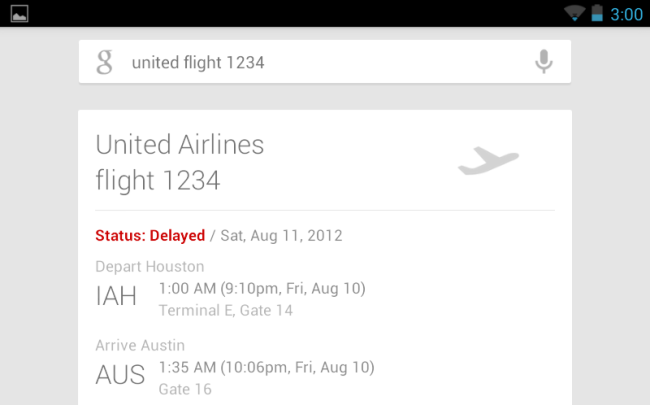Tap the airplane icon on flight card

pyautogui.click(x=488, y=161)
